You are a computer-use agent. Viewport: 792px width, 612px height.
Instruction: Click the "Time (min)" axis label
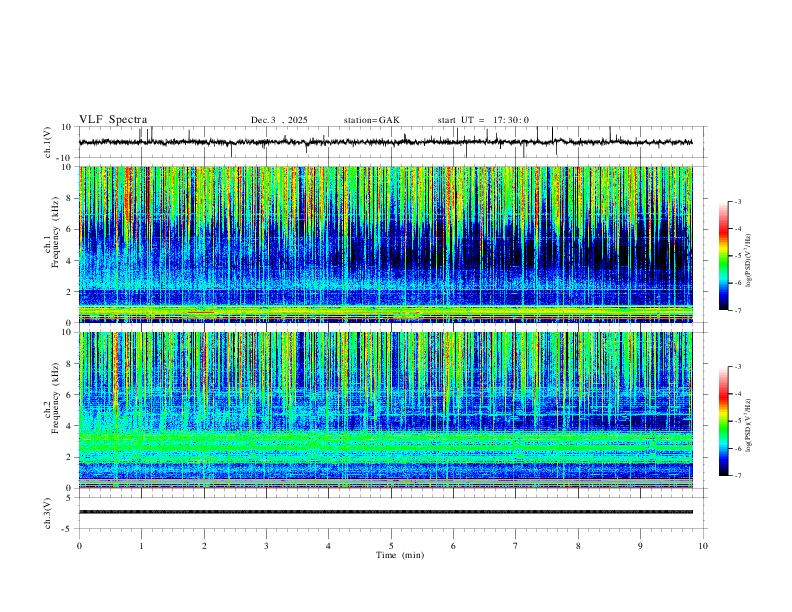pos(400,555)
